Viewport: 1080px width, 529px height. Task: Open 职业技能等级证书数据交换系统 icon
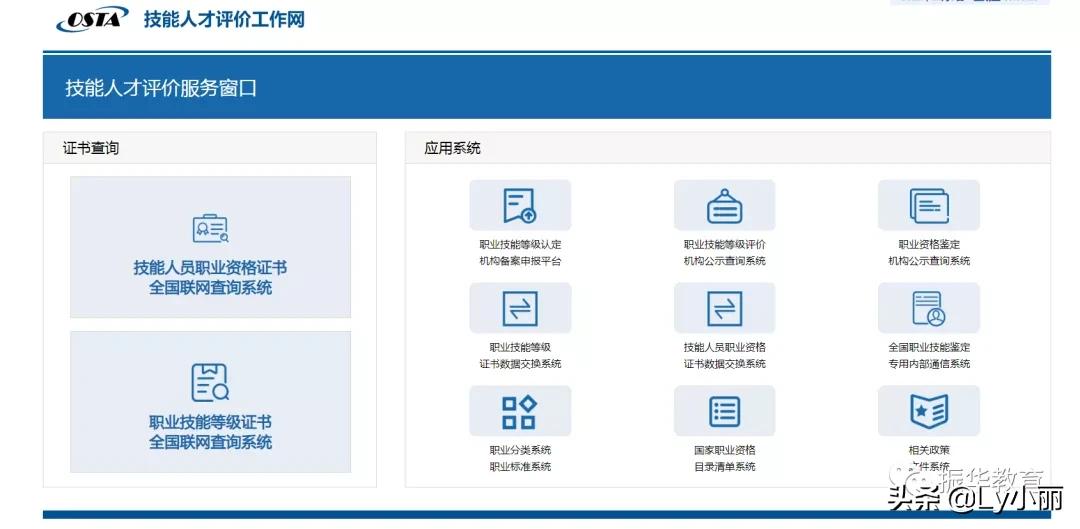click(520, 308)
